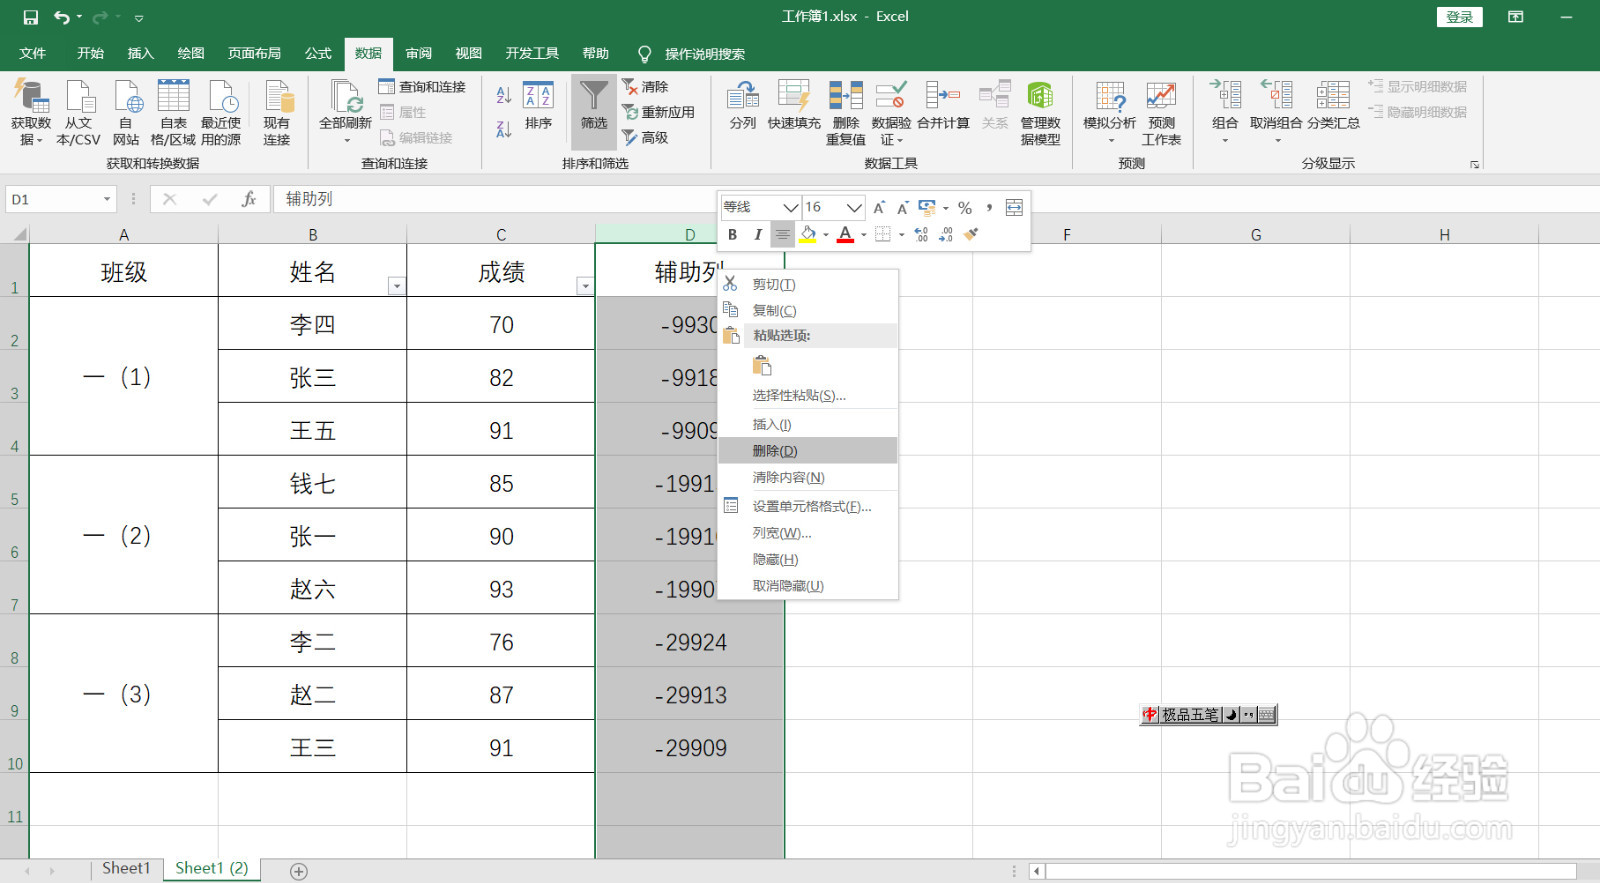The width and height of the screenshot is (1600, 883).
Task: Choose Format Cells (设置单元格格式) menu item
Action: [808, 506]
